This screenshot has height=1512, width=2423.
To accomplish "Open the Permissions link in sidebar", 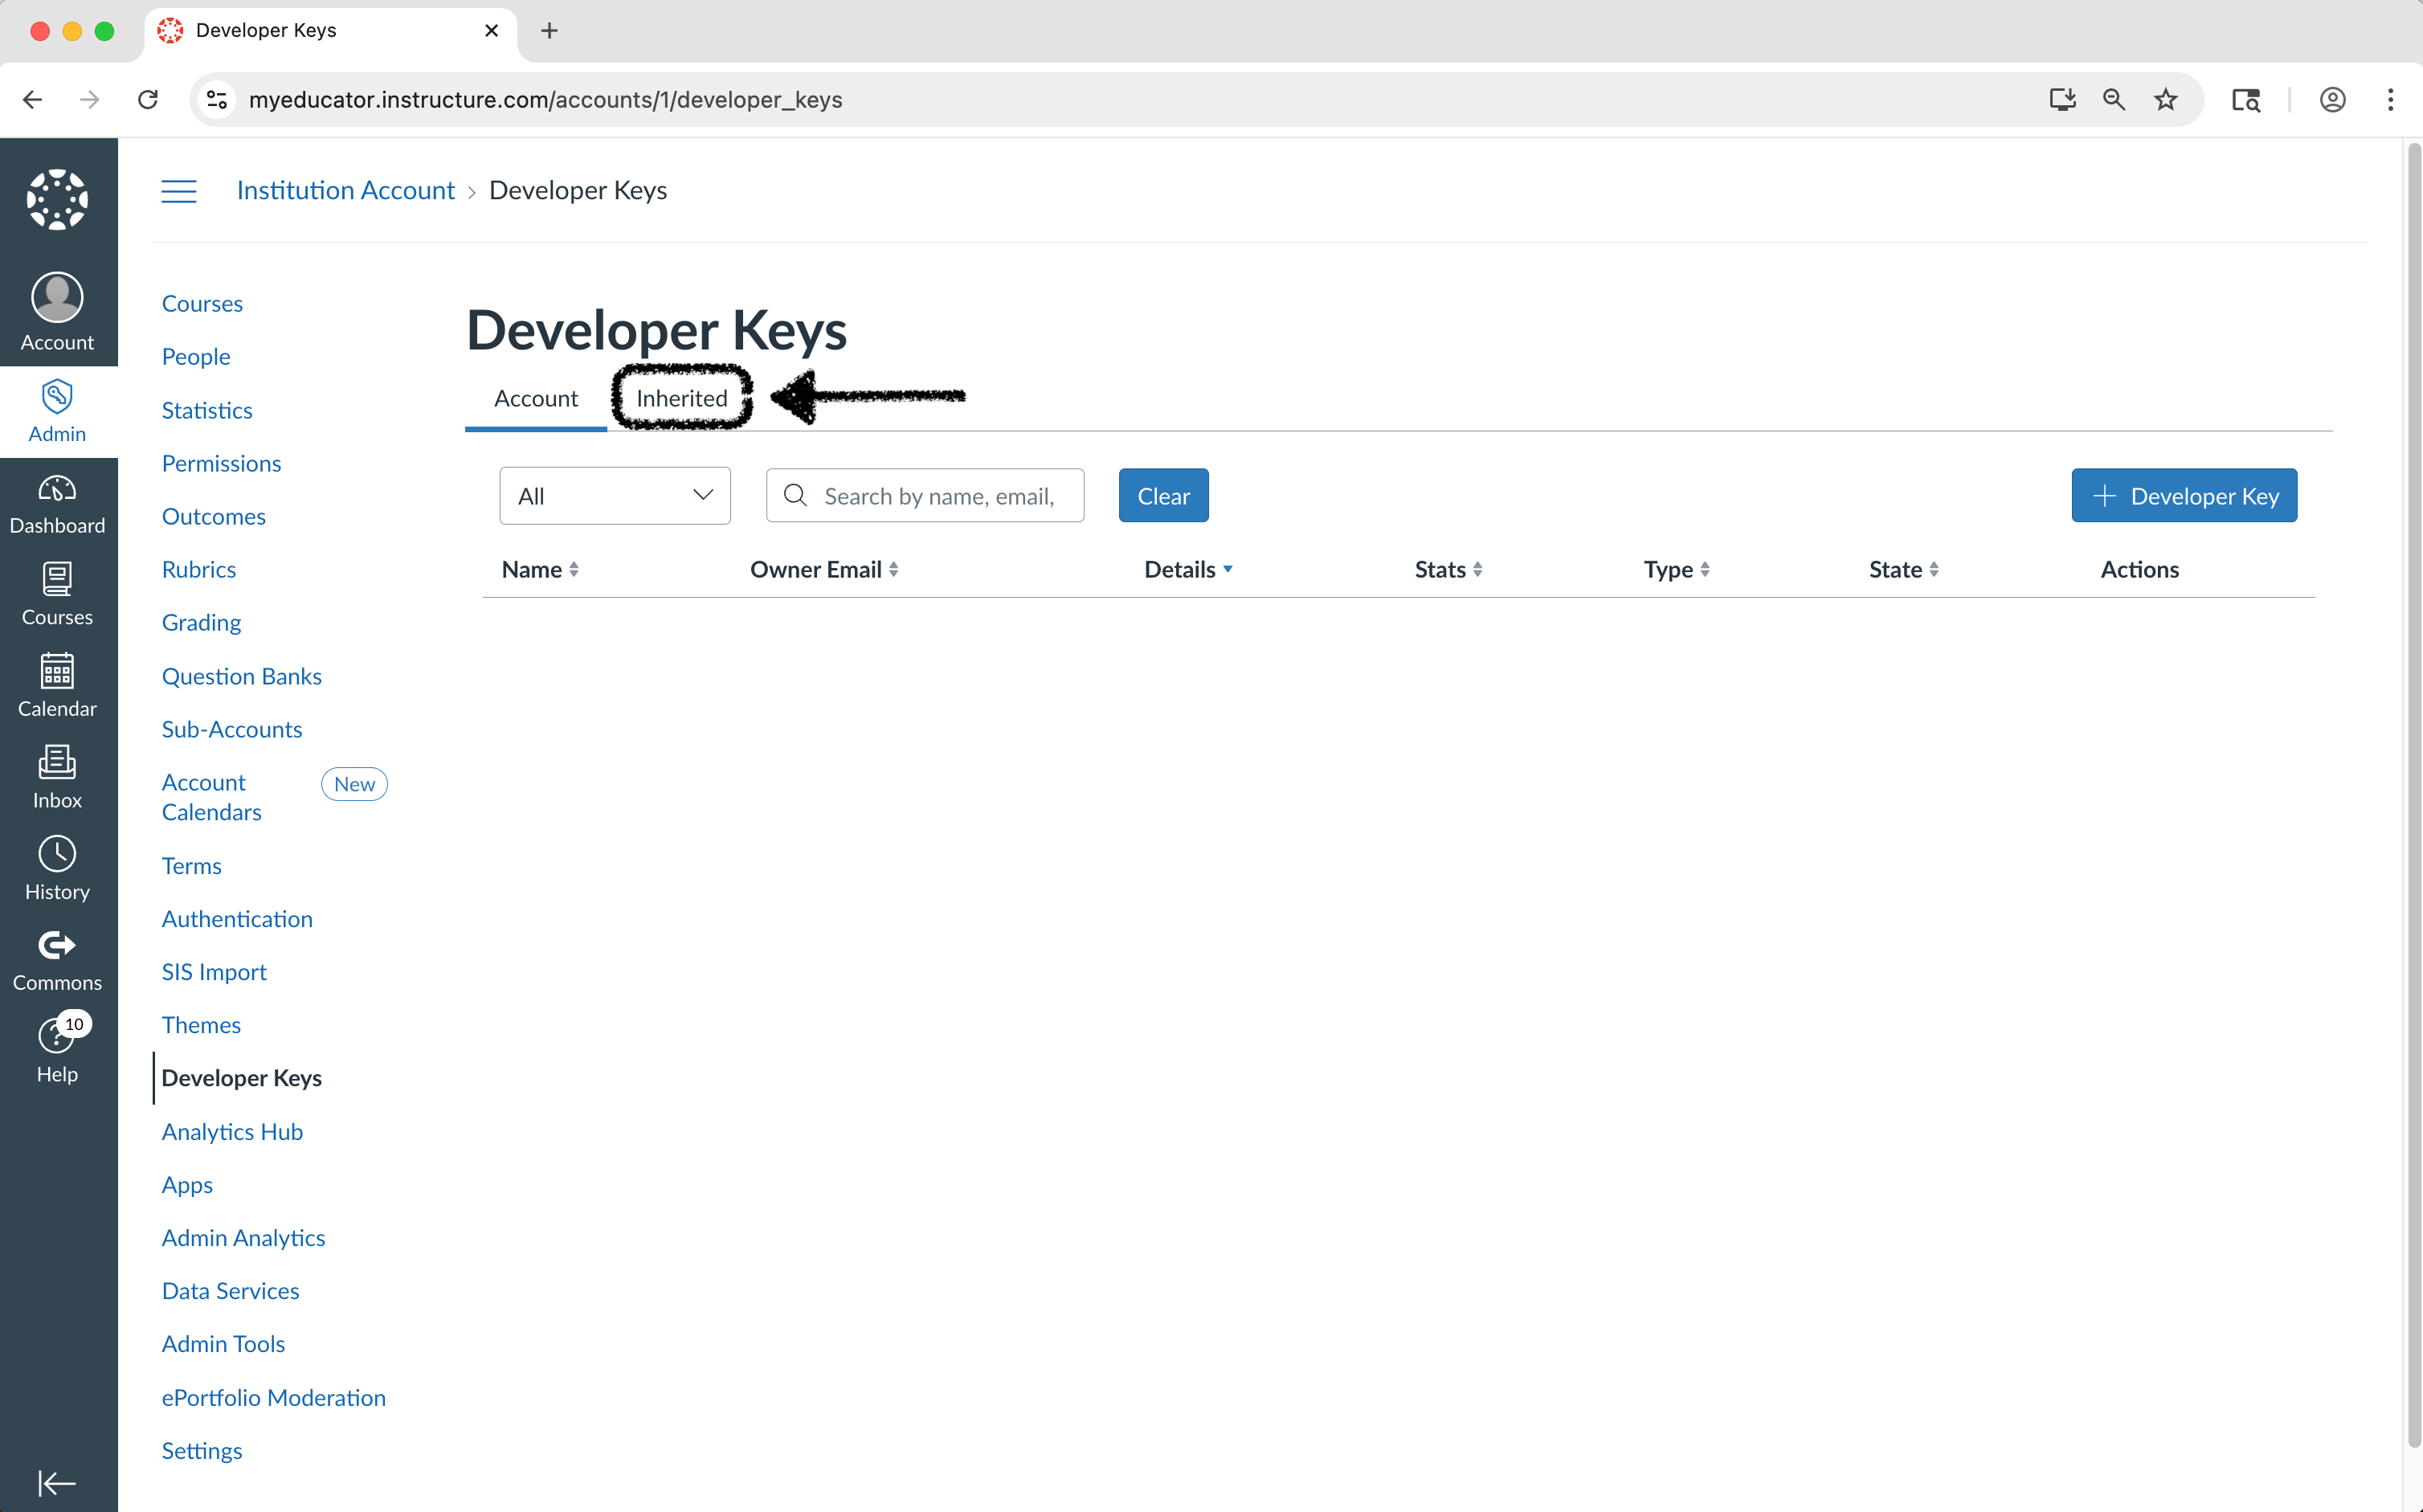I will click(x=222, y=463).
